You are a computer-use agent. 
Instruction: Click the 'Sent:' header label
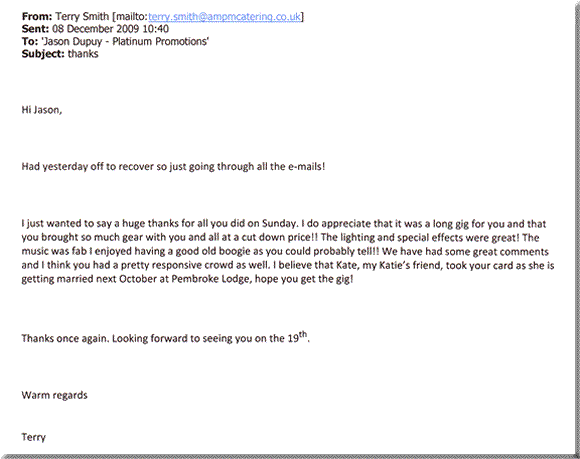click(35, 29)
